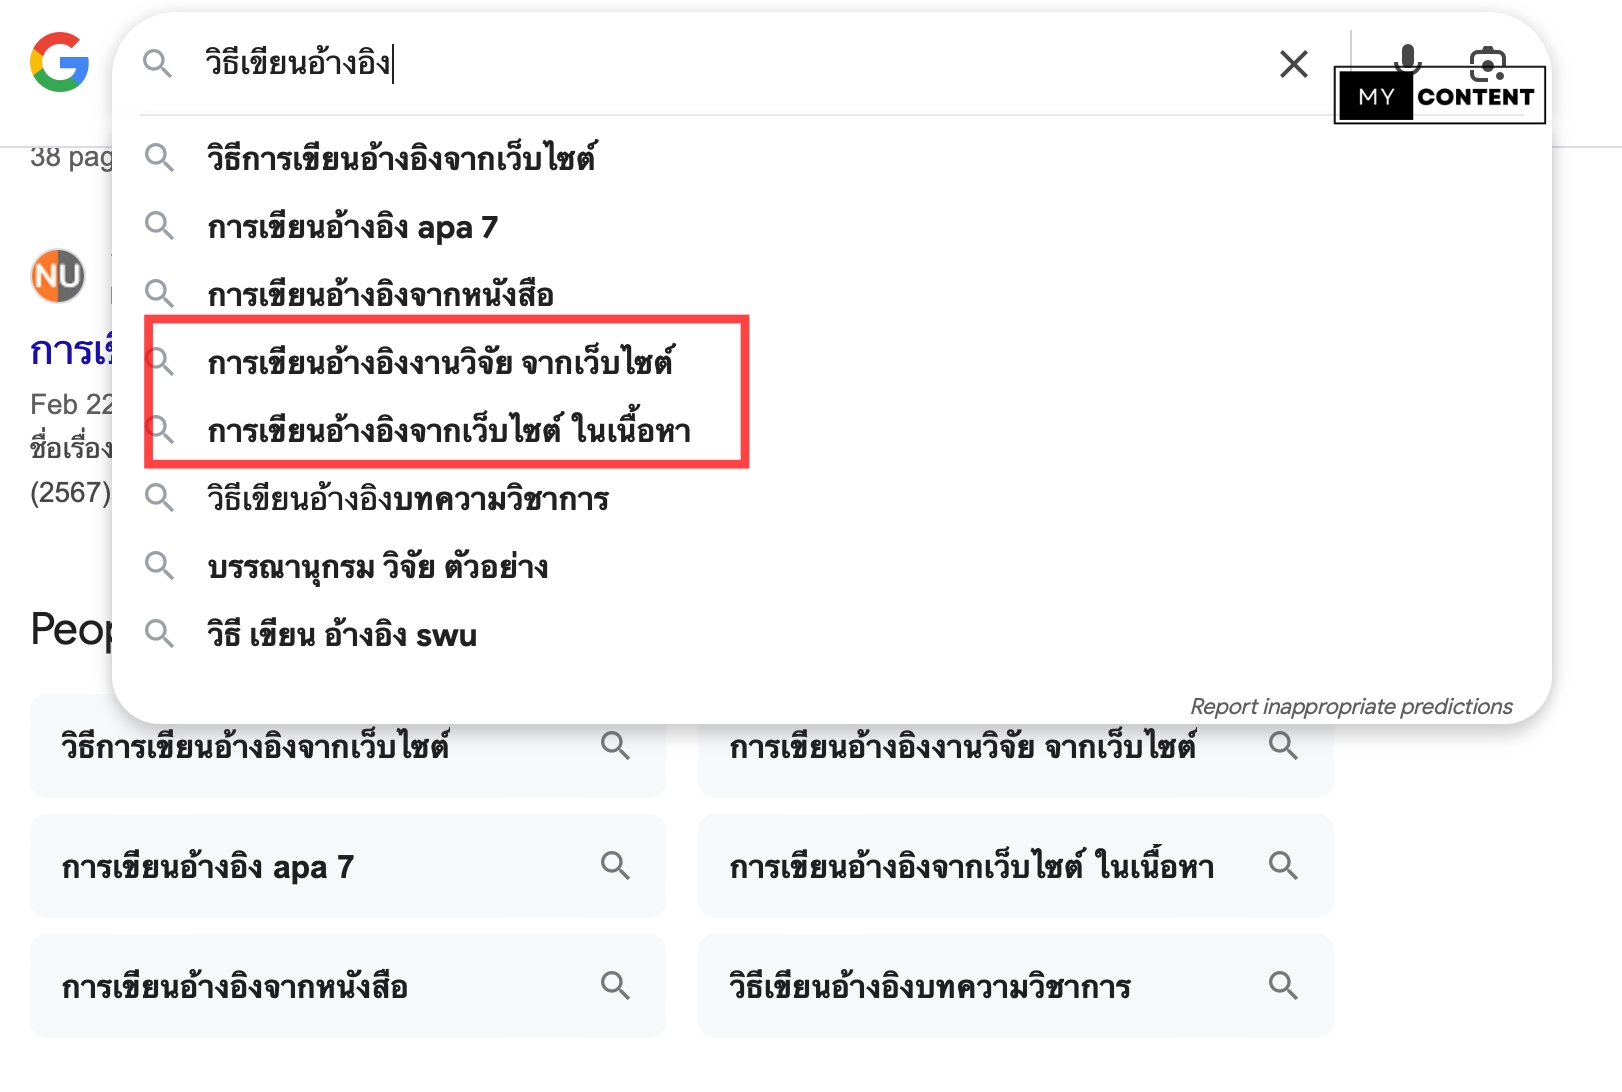Click search icon on 'วิธีเขียนอ้างอิงบทความวิชาการ' card
1622x1092 pixels.
pyautogui.click(x=1283, y=986)
